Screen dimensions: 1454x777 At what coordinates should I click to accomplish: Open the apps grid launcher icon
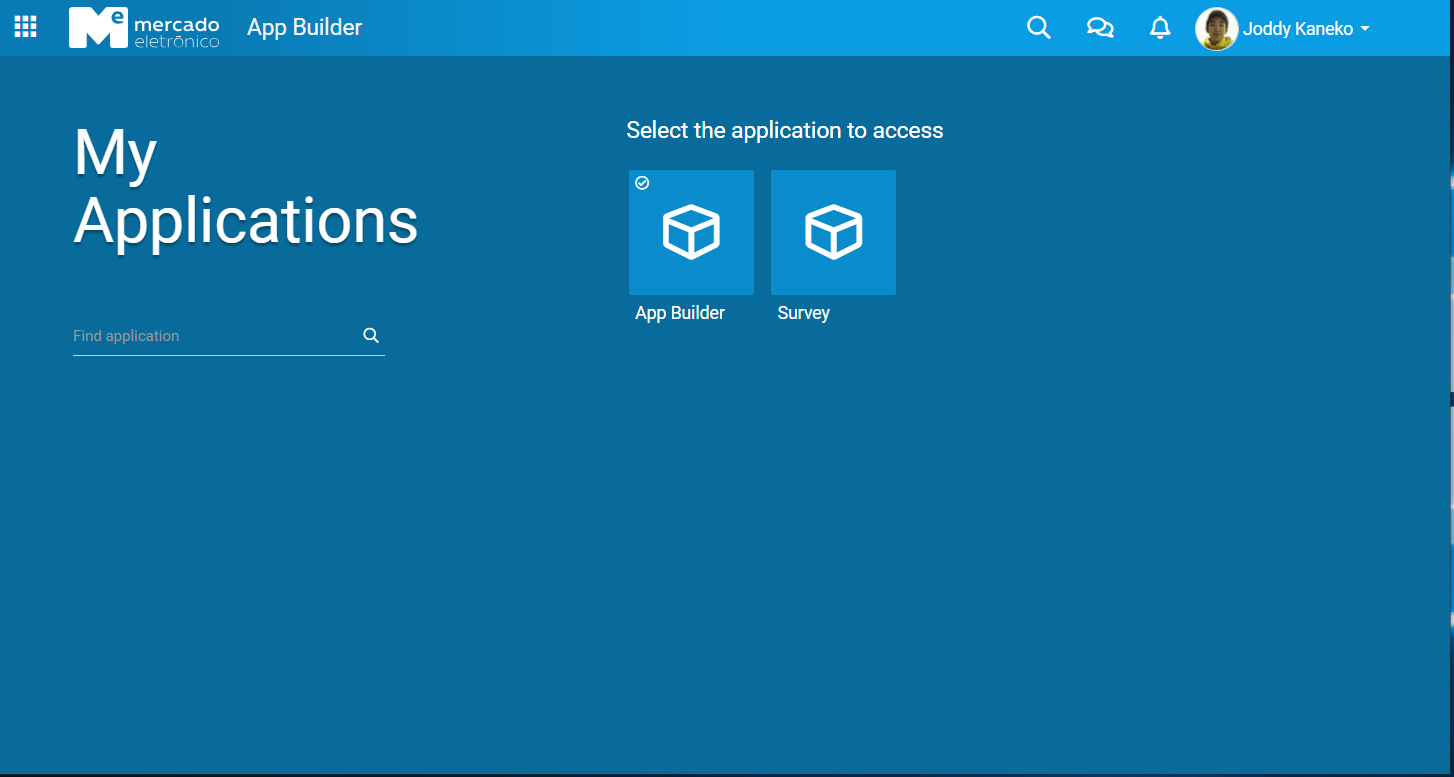pyautogui.click(x=25, y=27)
